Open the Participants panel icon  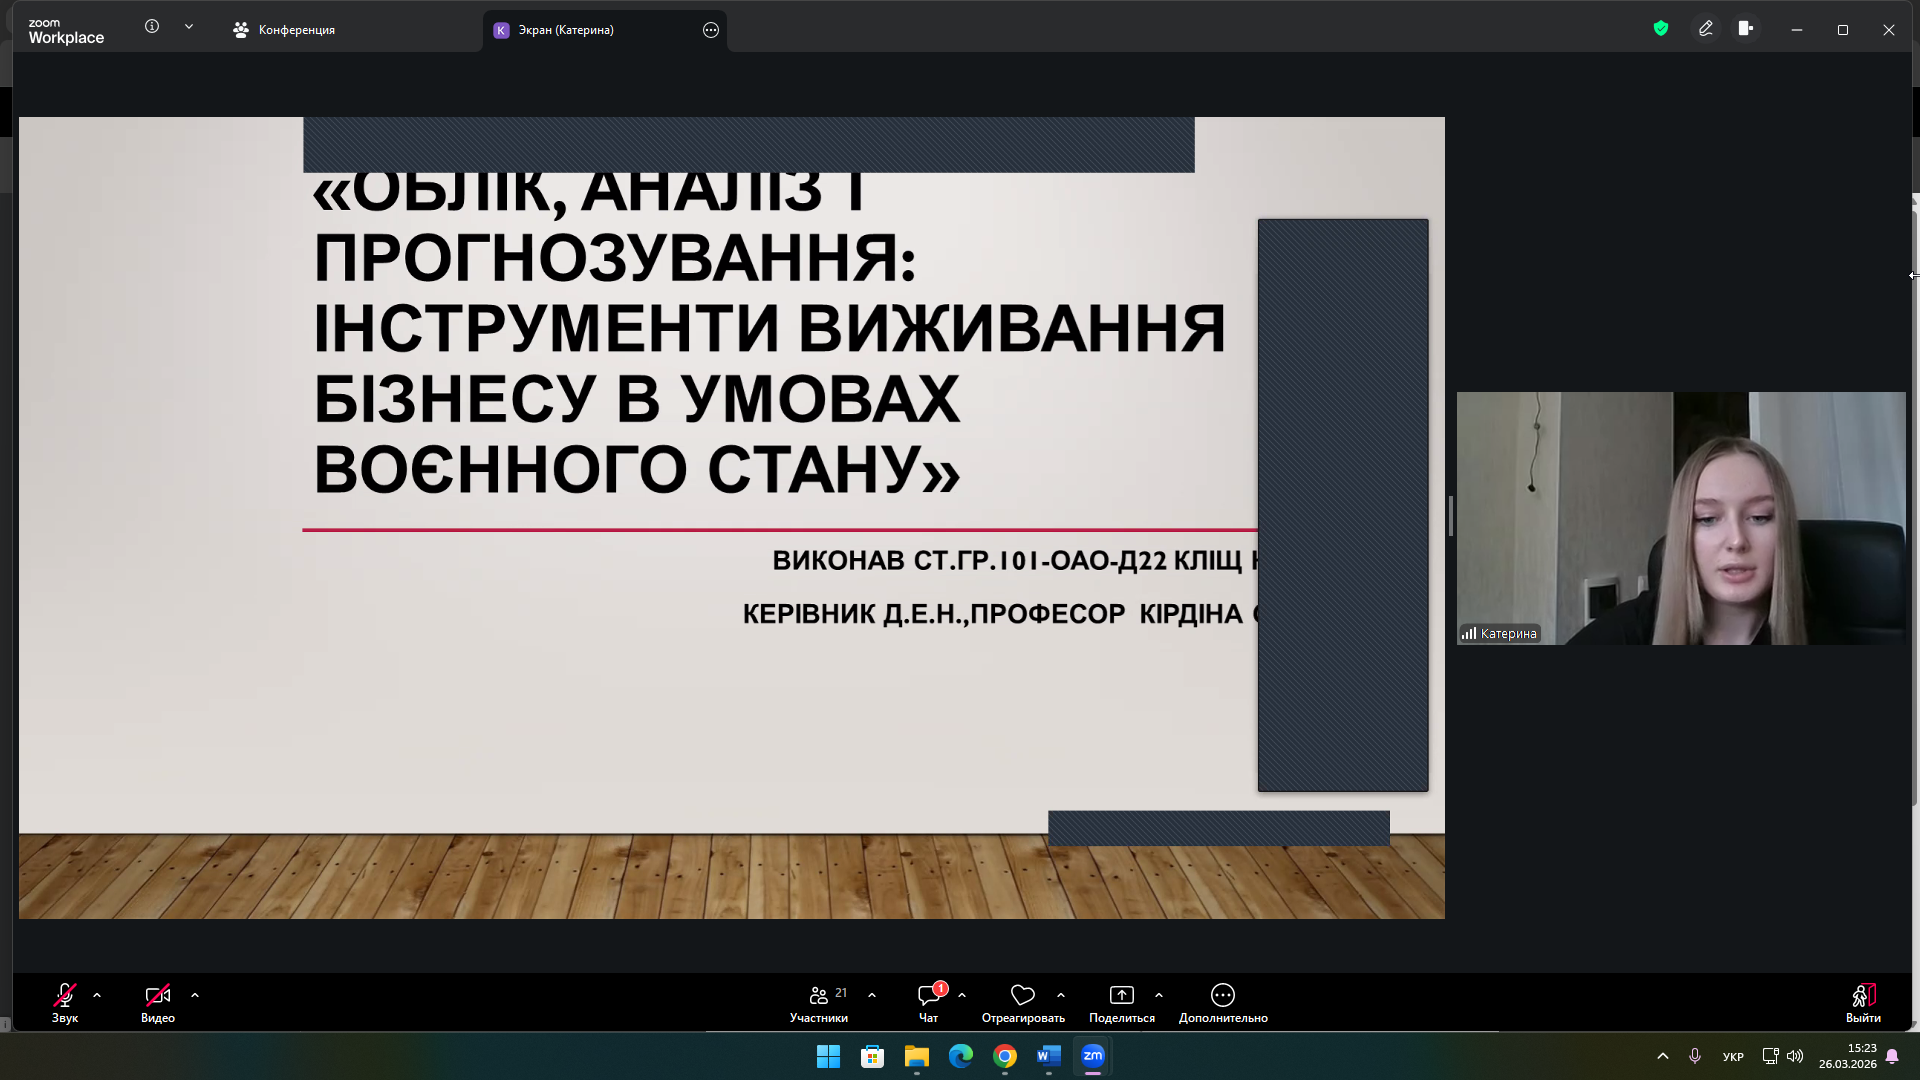[818, 995]
